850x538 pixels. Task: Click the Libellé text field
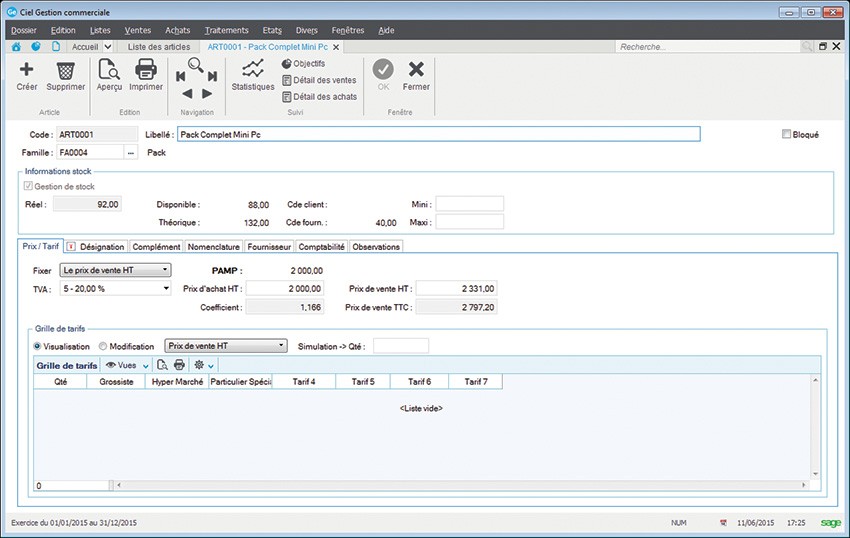coord(438,134)
